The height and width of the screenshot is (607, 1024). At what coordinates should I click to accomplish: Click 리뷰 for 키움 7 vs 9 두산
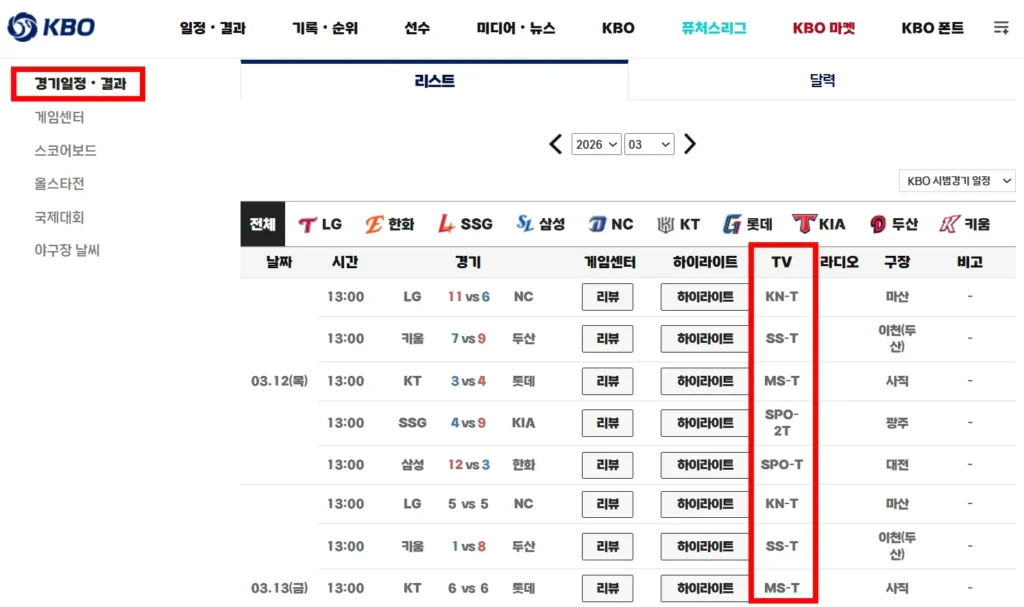coord(607,338)
